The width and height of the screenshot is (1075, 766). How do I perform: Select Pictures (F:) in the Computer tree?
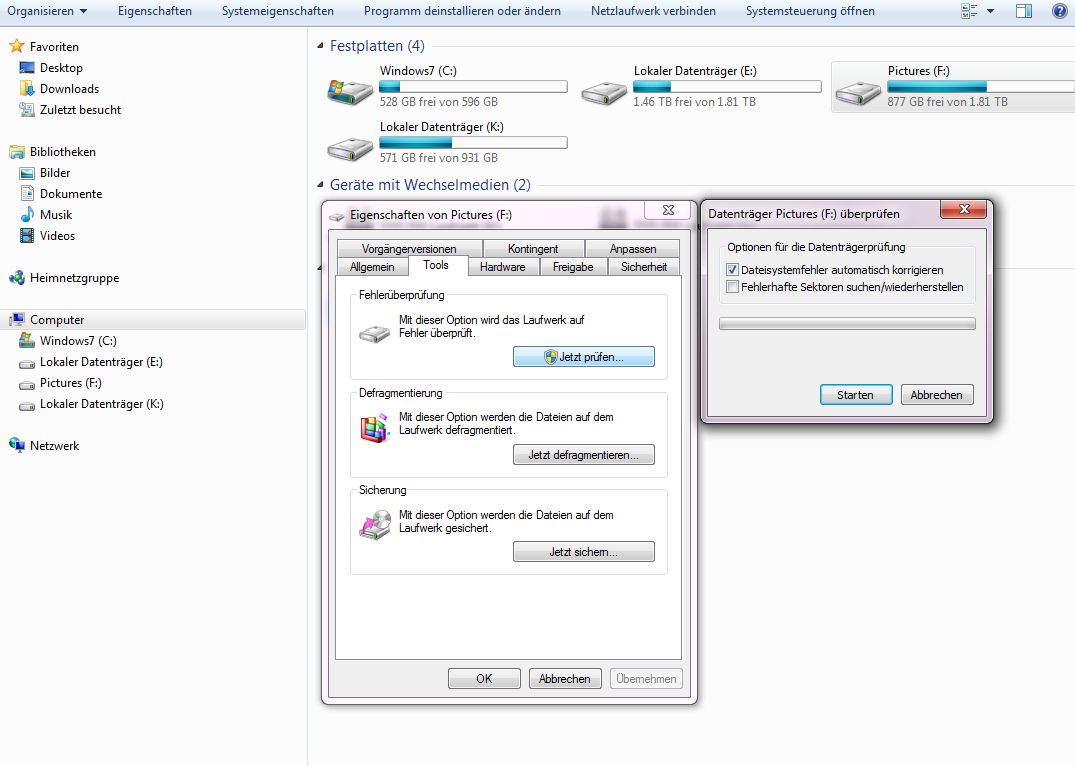70,383
